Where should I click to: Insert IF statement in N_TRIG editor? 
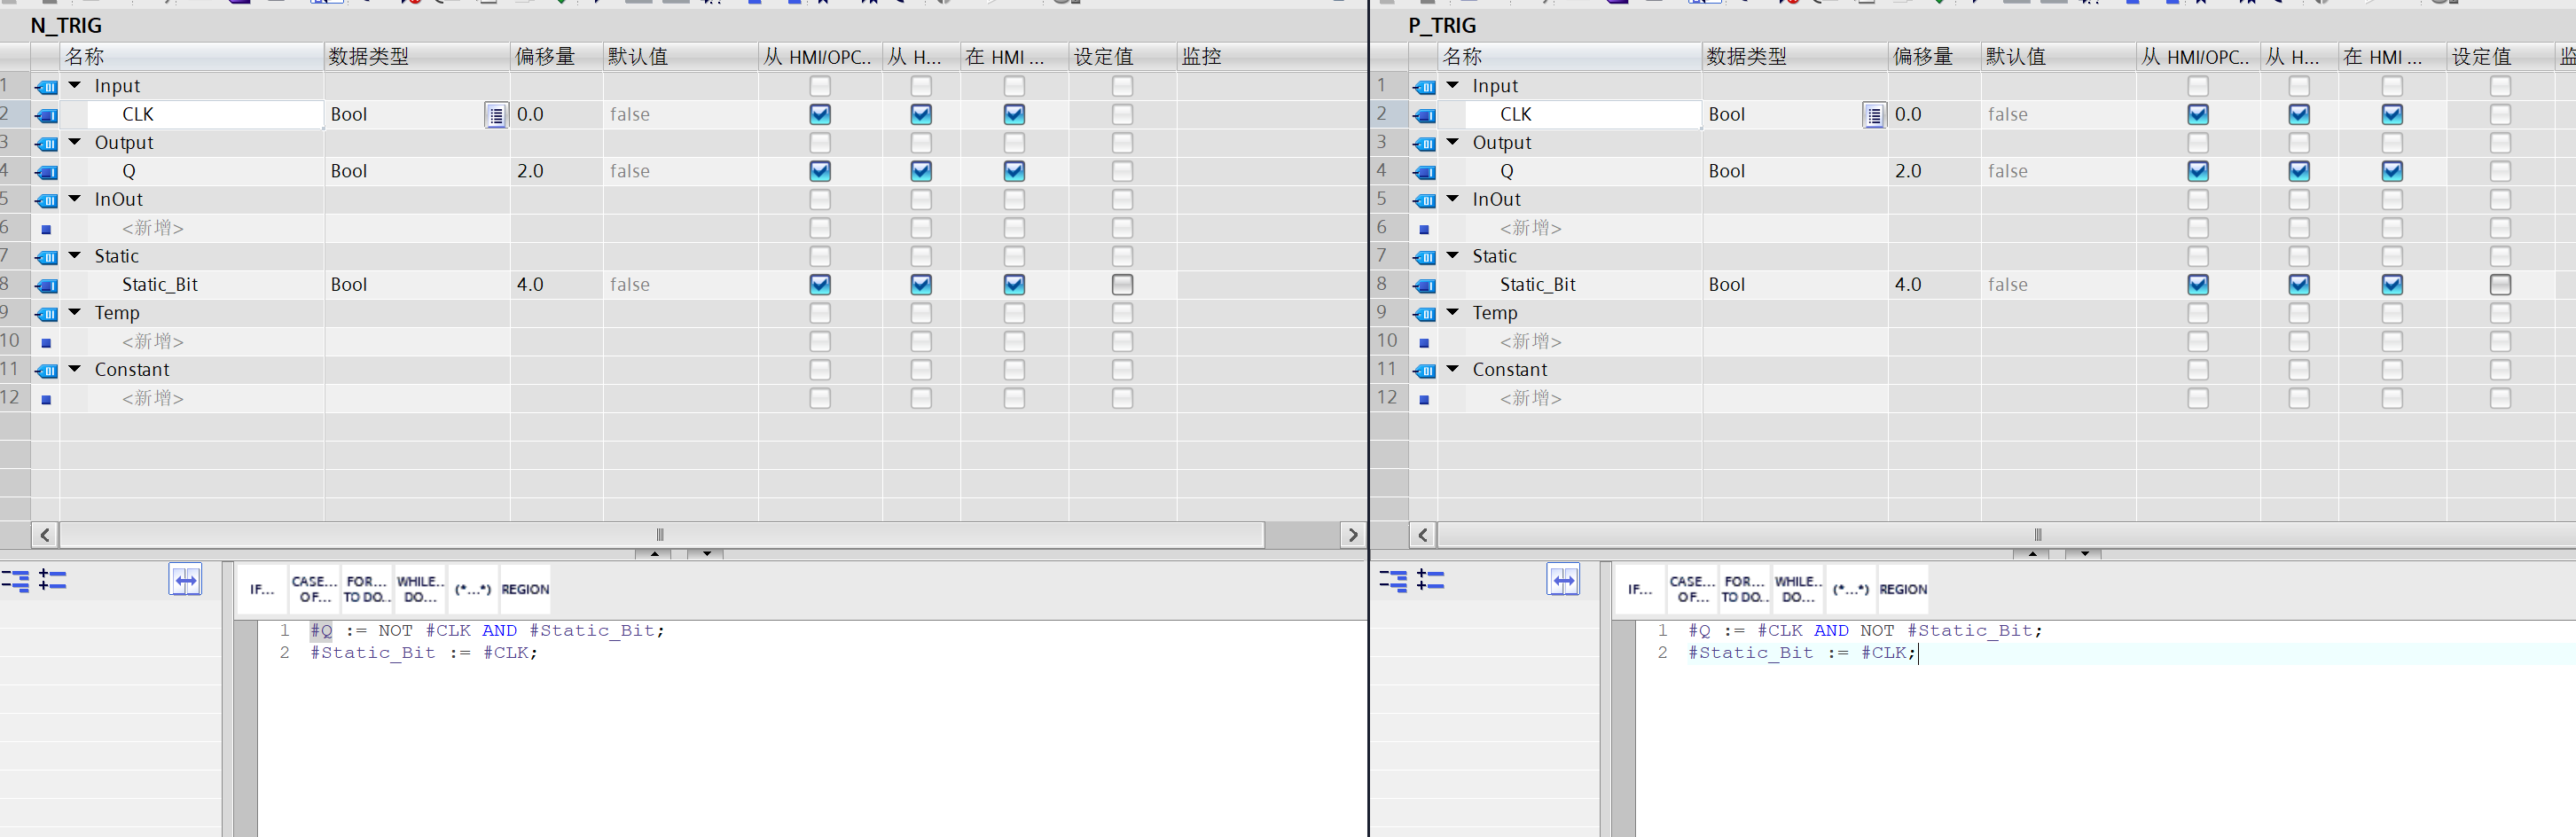click(262, 589)
